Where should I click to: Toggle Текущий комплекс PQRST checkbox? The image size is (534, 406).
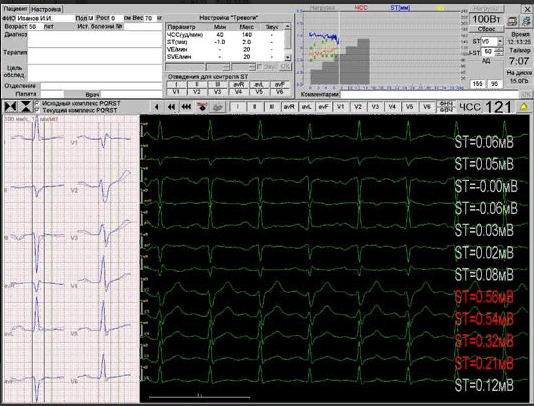[37, 110]
